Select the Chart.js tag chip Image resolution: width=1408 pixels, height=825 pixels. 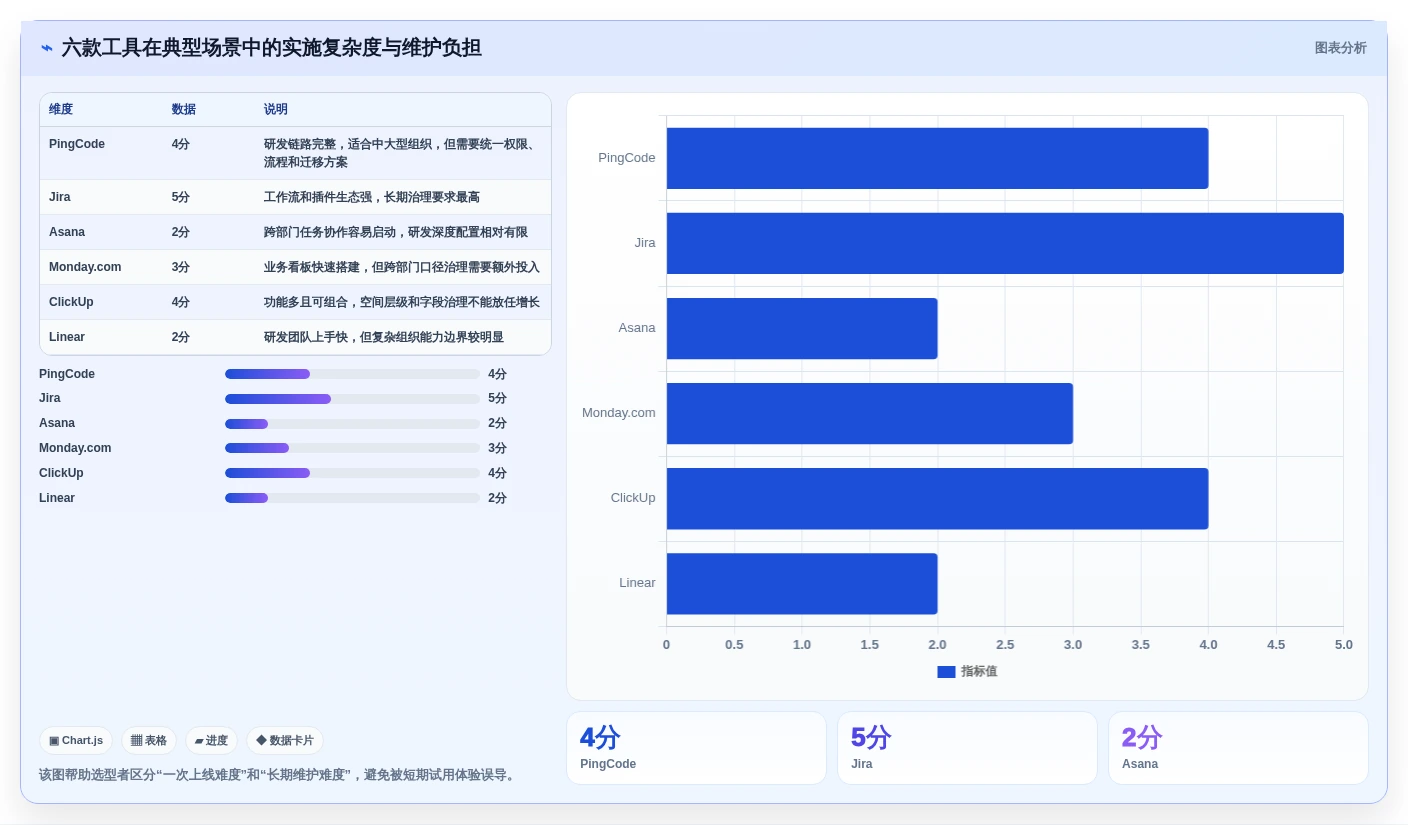tap(76, 741)
